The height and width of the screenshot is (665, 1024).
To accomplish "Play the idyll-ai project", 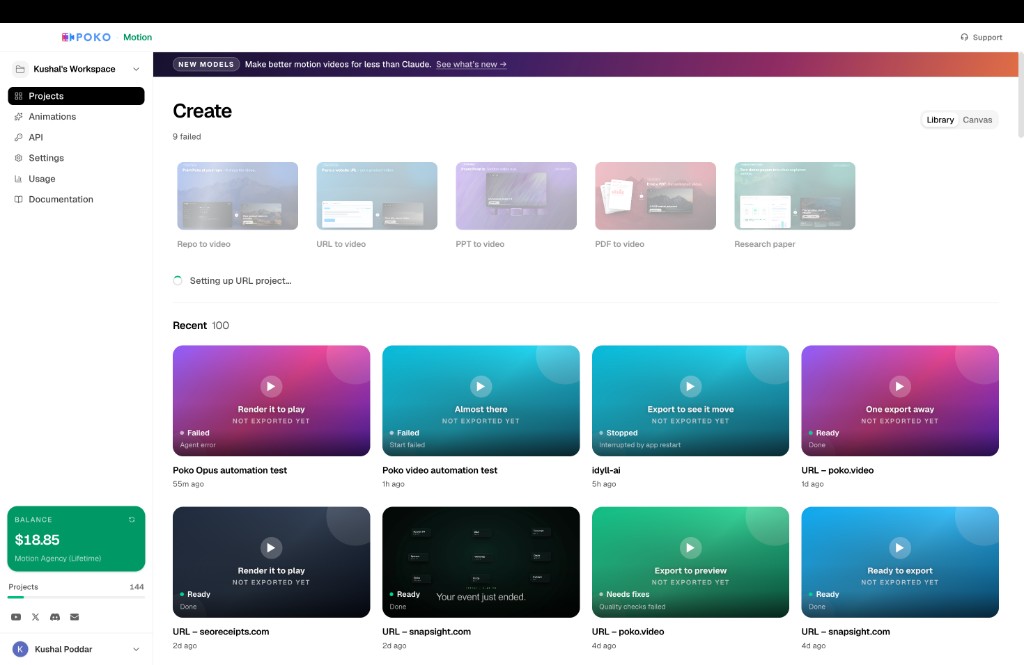I will click(x=690, y=386).
